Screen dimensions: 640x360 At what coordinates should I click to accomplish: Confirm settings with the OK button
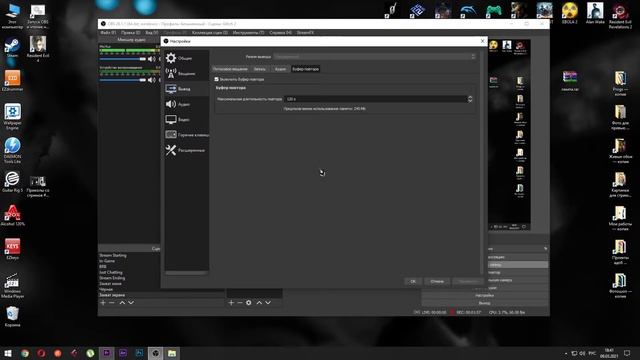(413, 281)
